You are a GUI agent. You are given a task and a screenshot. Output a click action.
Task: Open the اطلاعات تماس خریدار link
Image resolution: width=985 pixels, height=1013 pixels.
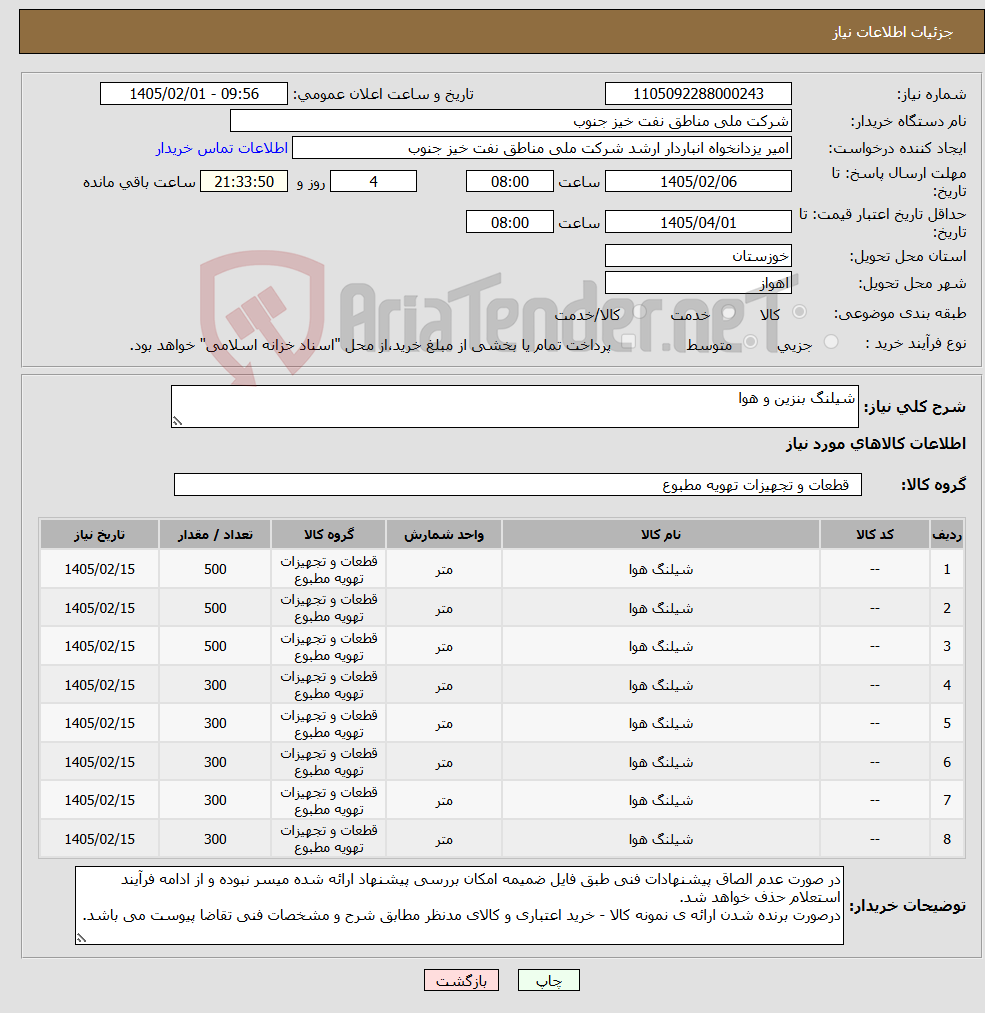(222, 148)
